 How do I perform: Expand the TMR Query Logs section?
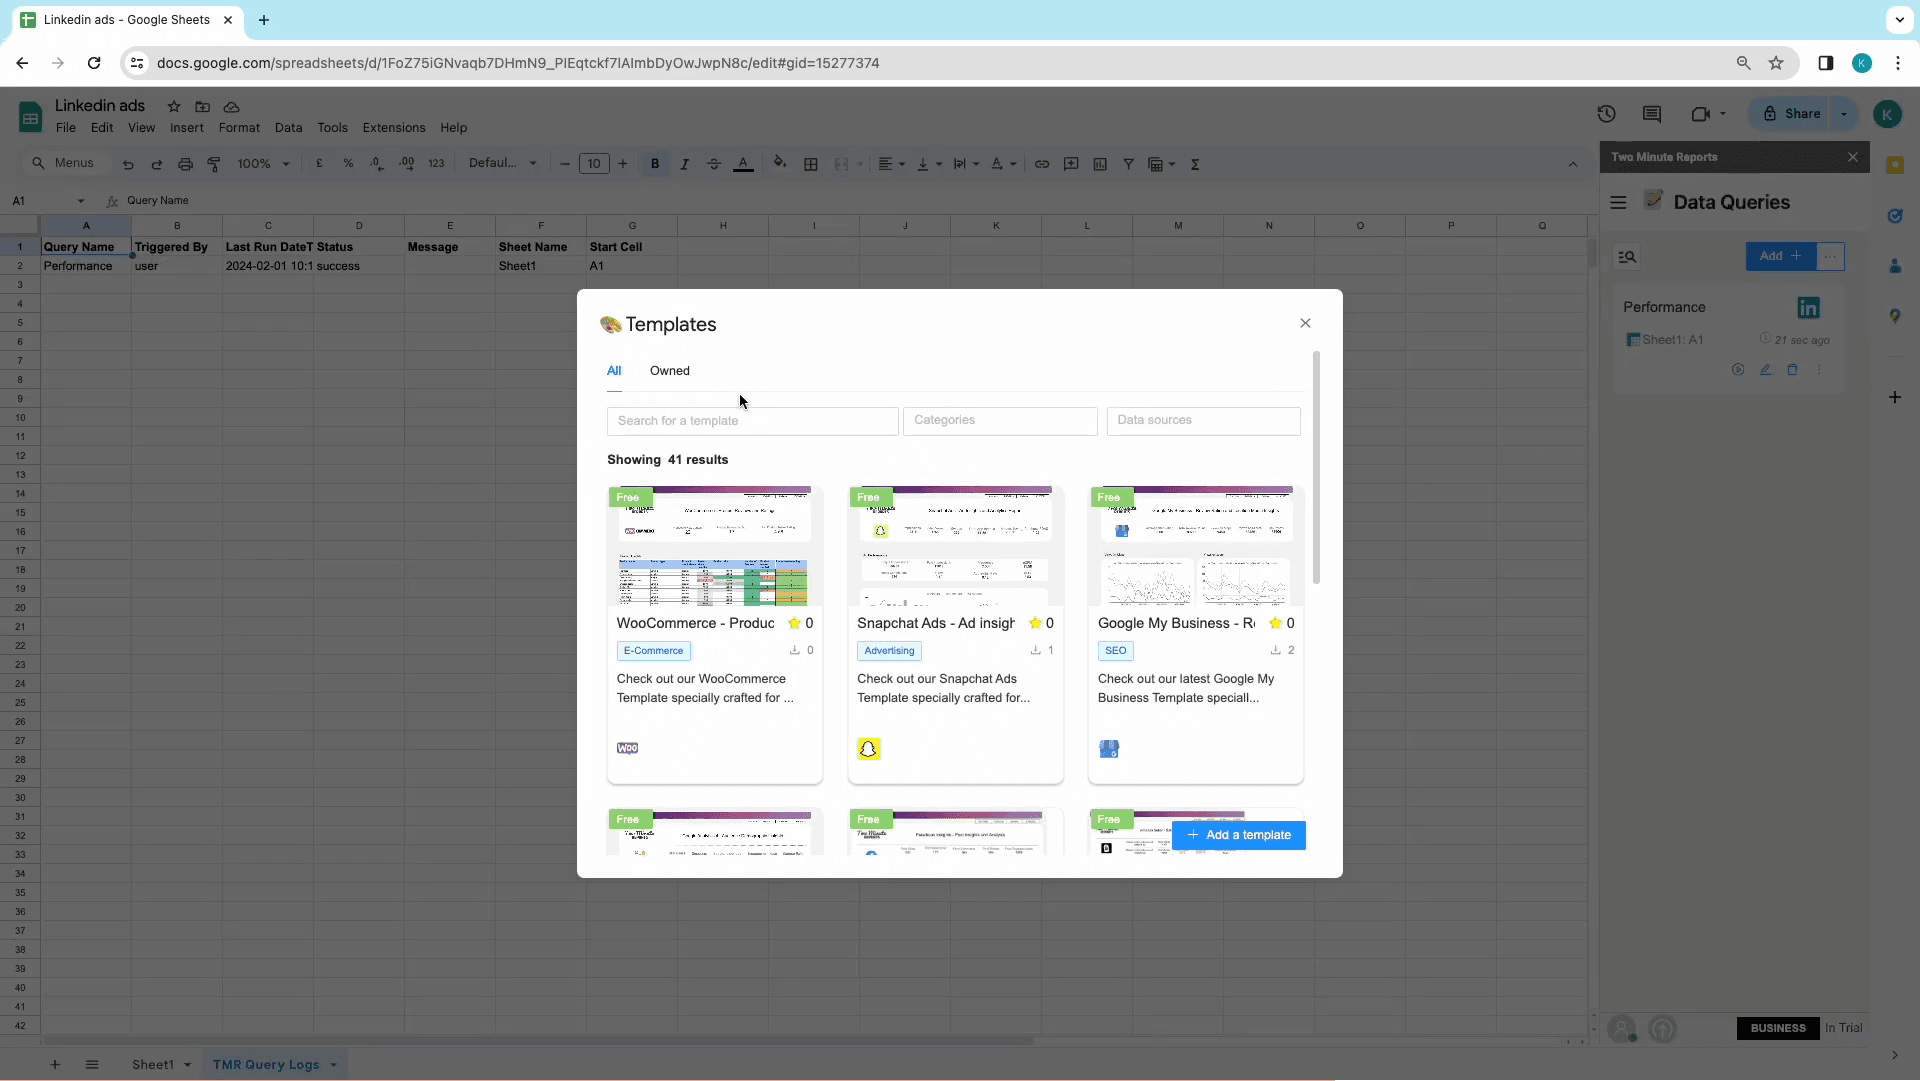pyautogui.click(x=332, y=1064)
